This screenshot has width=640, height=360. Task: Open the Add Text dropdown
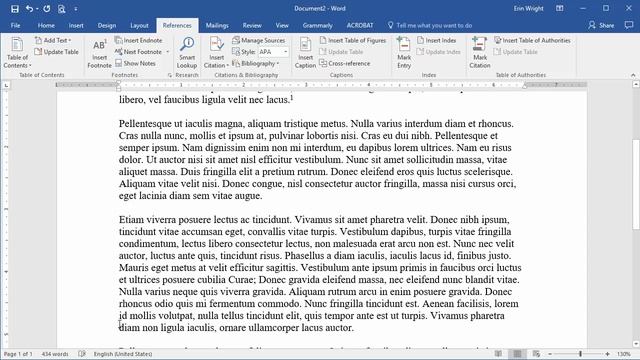pos(53,40)
